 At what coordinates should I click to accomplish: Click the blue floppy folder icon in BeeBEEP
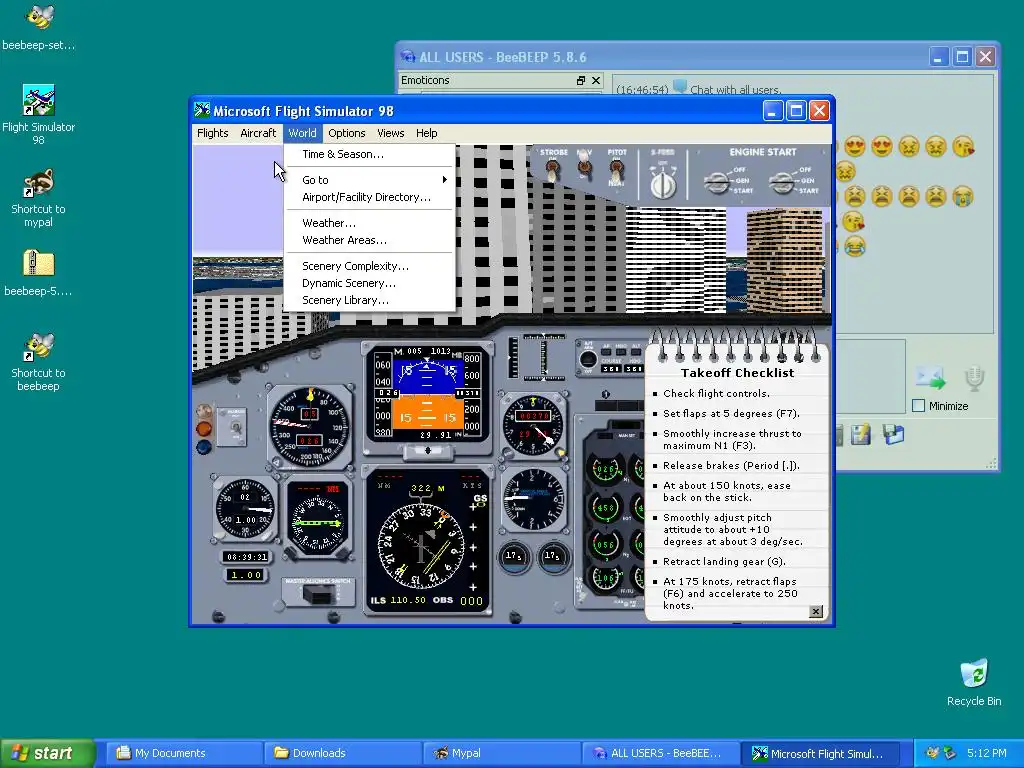click(x=893, y=434)
